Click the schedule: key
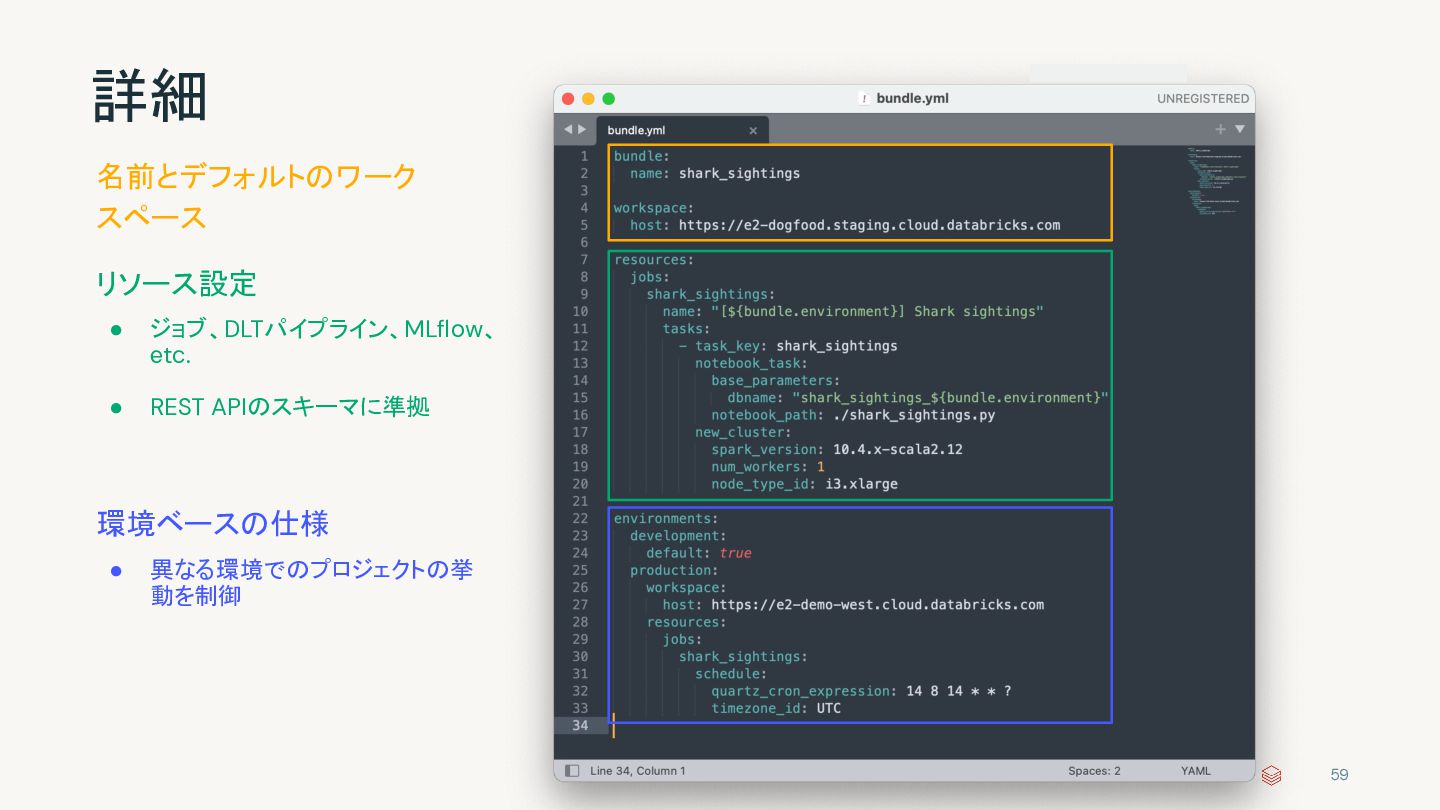 [731, 674]
